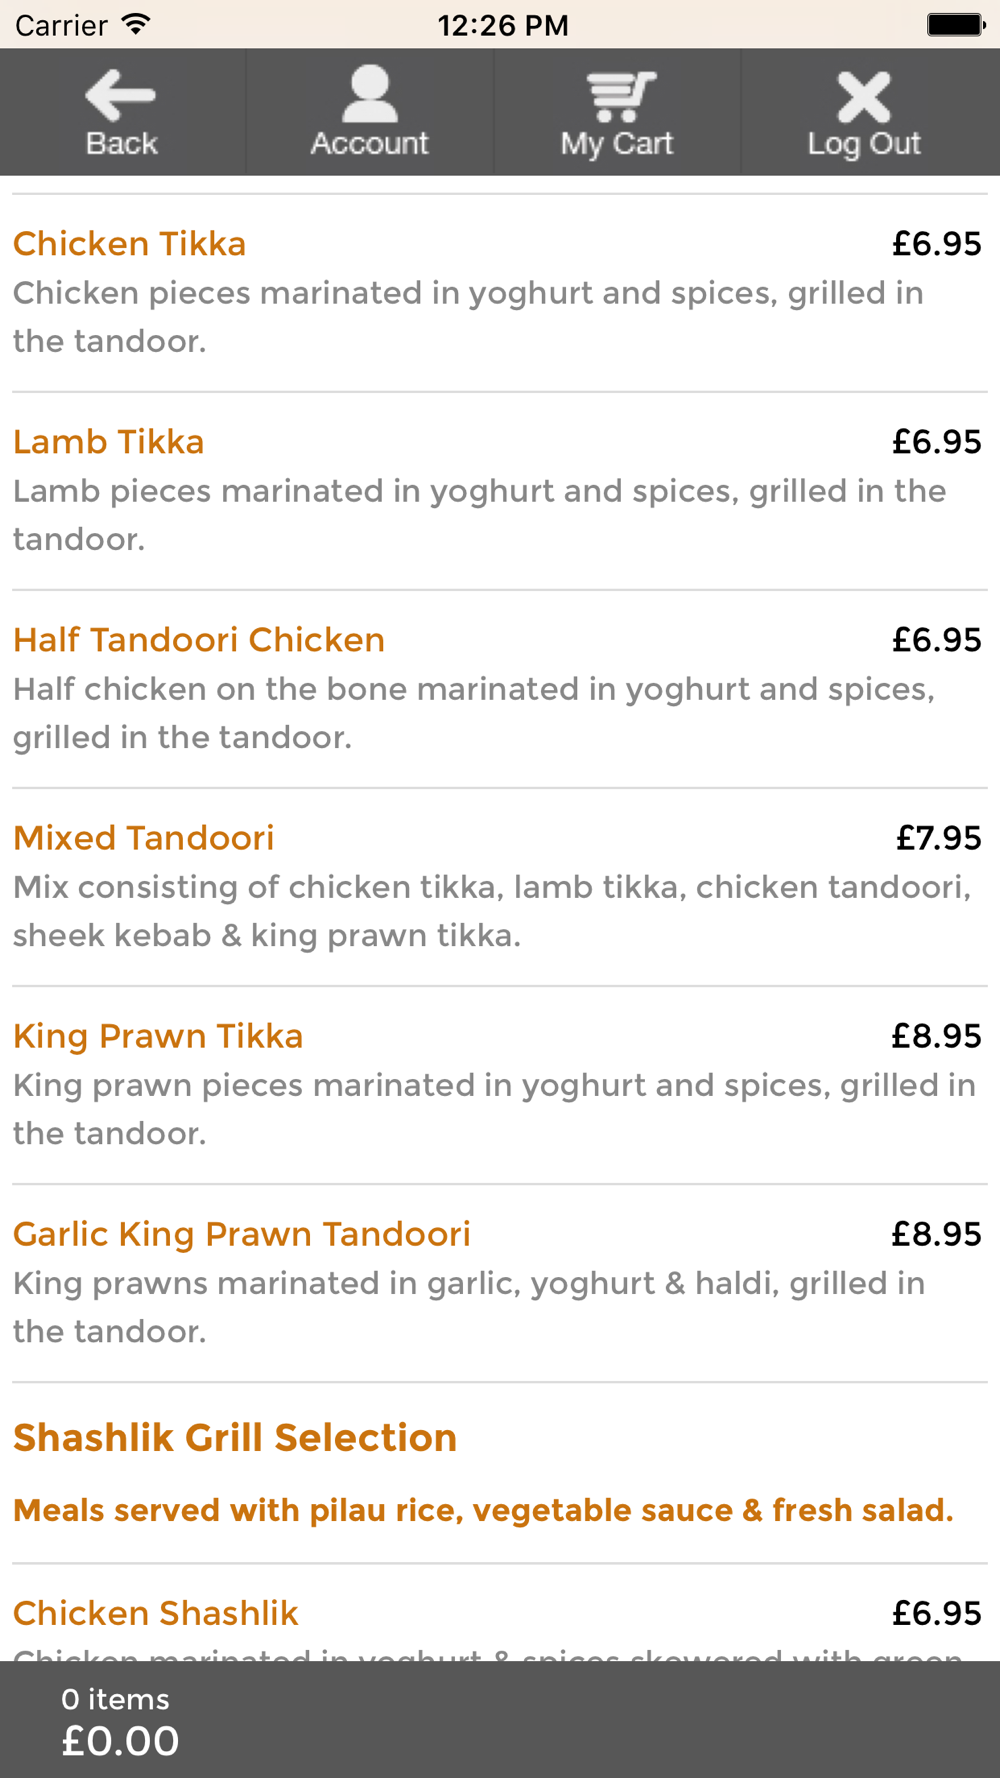Image resolution: width=1000 pixels, height=1778 pixels.
Task: Tap the Wi-Fi status icon
Action: point(136,24)
